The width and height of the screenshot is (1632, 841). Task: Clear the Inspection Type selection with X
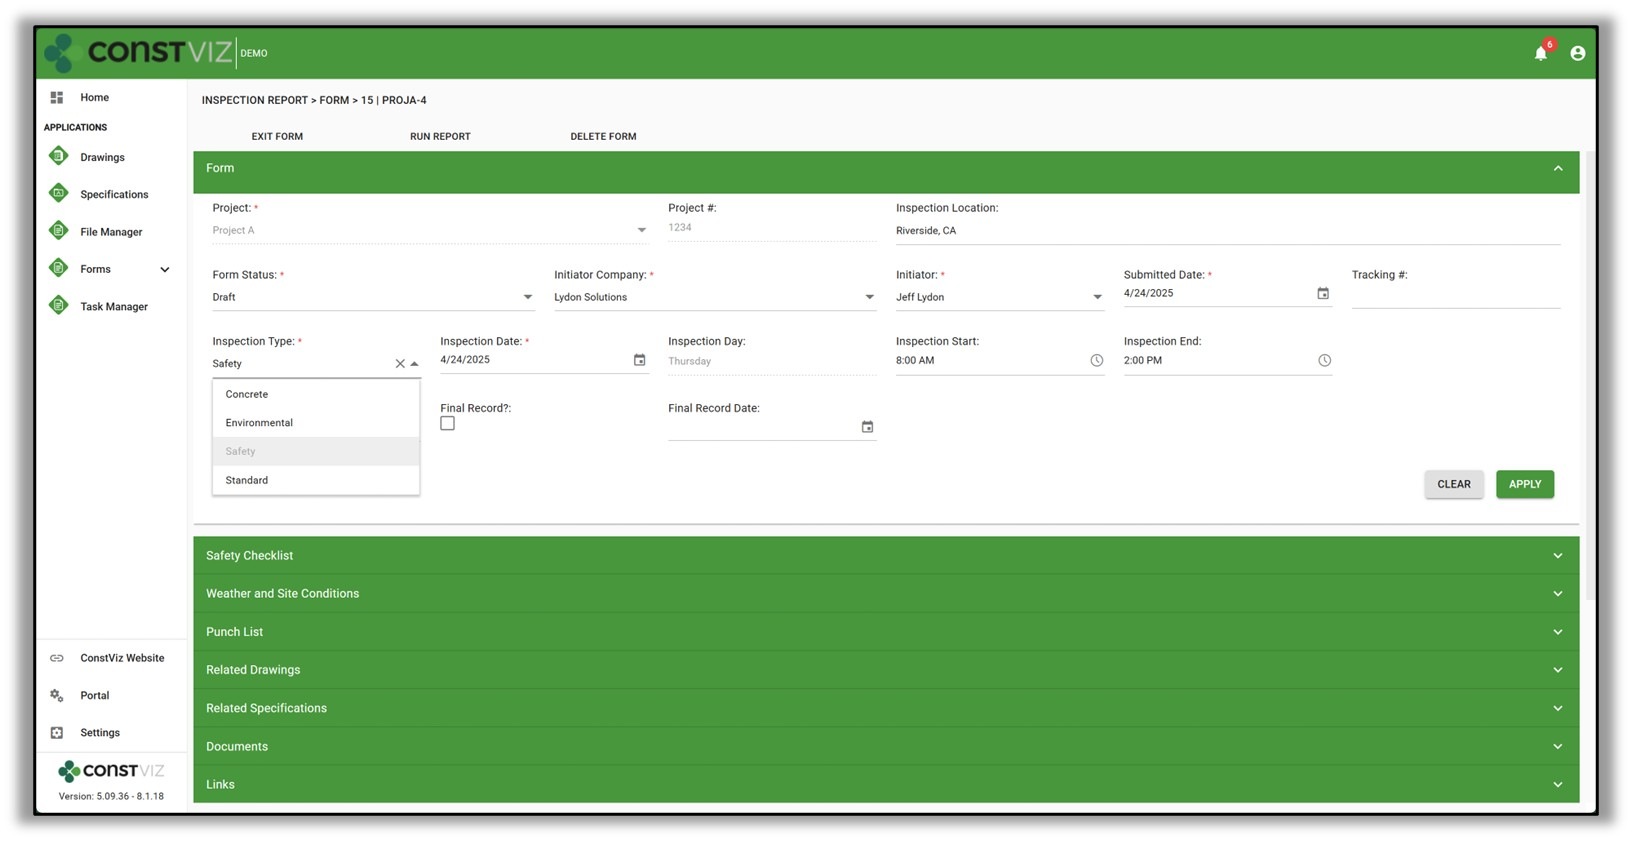[400, 364]
